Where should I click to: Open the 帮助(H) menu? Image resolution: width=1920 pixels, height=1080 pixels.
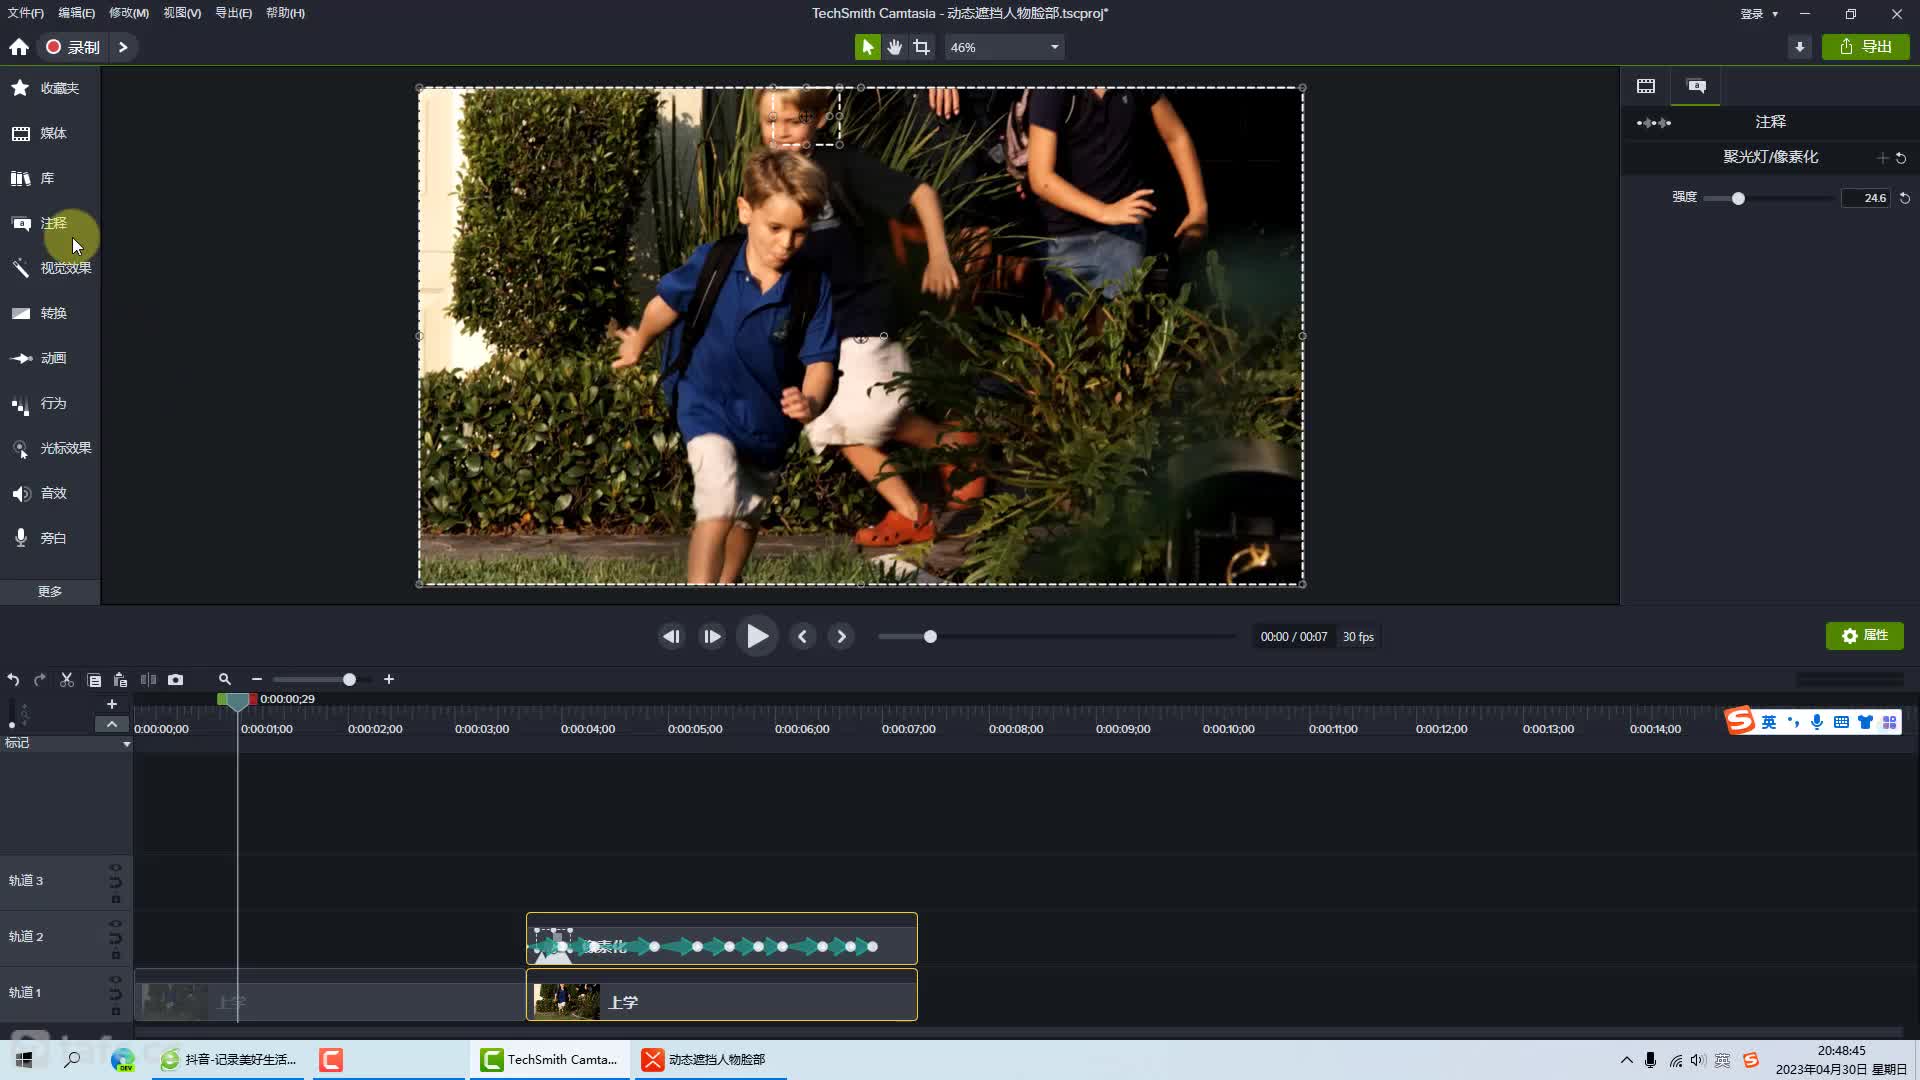[x=285, y=13]
